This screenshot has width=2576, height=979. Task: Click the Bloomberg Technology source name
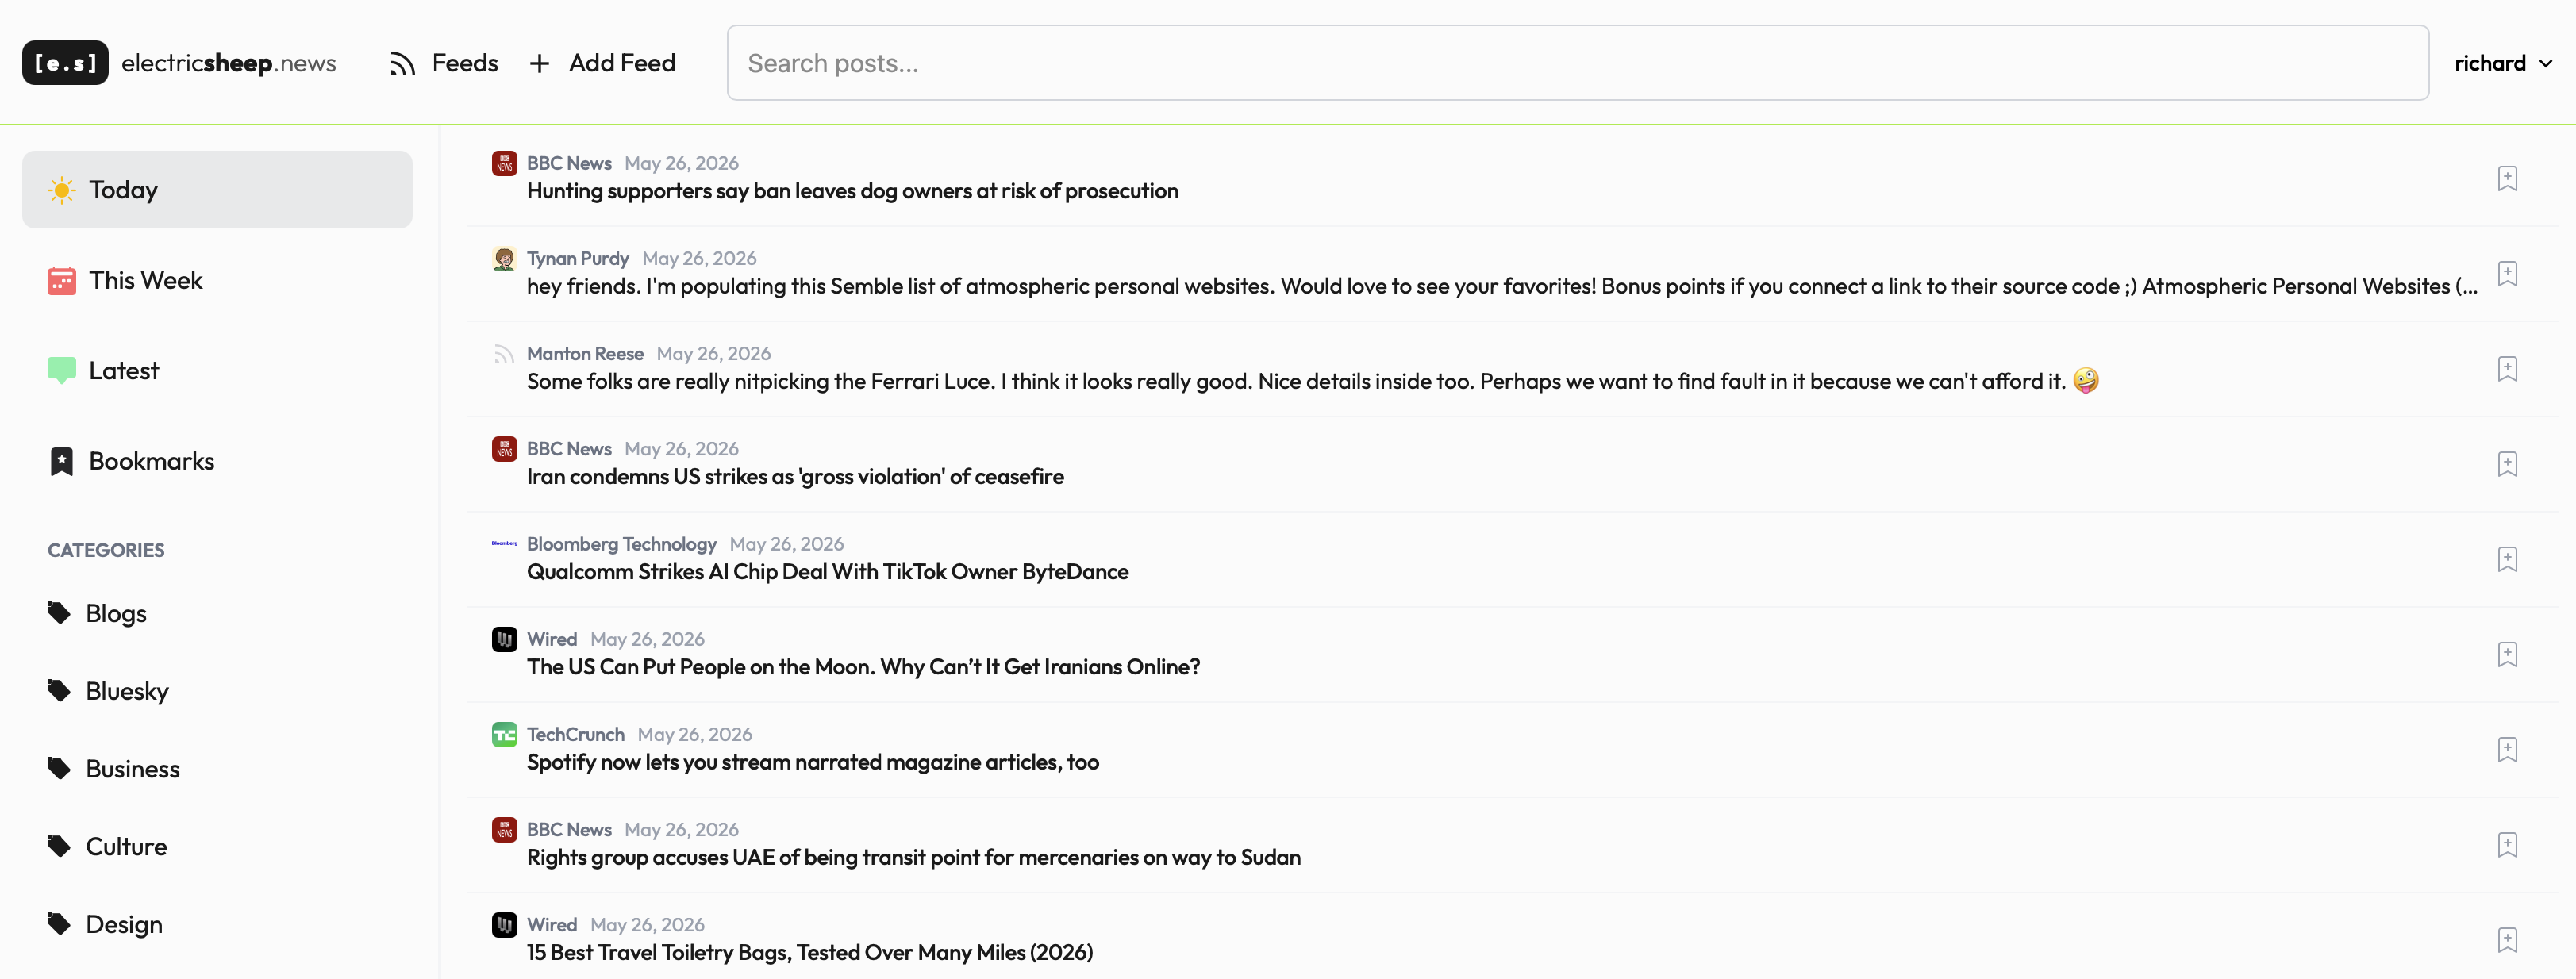tap(621, 544)
